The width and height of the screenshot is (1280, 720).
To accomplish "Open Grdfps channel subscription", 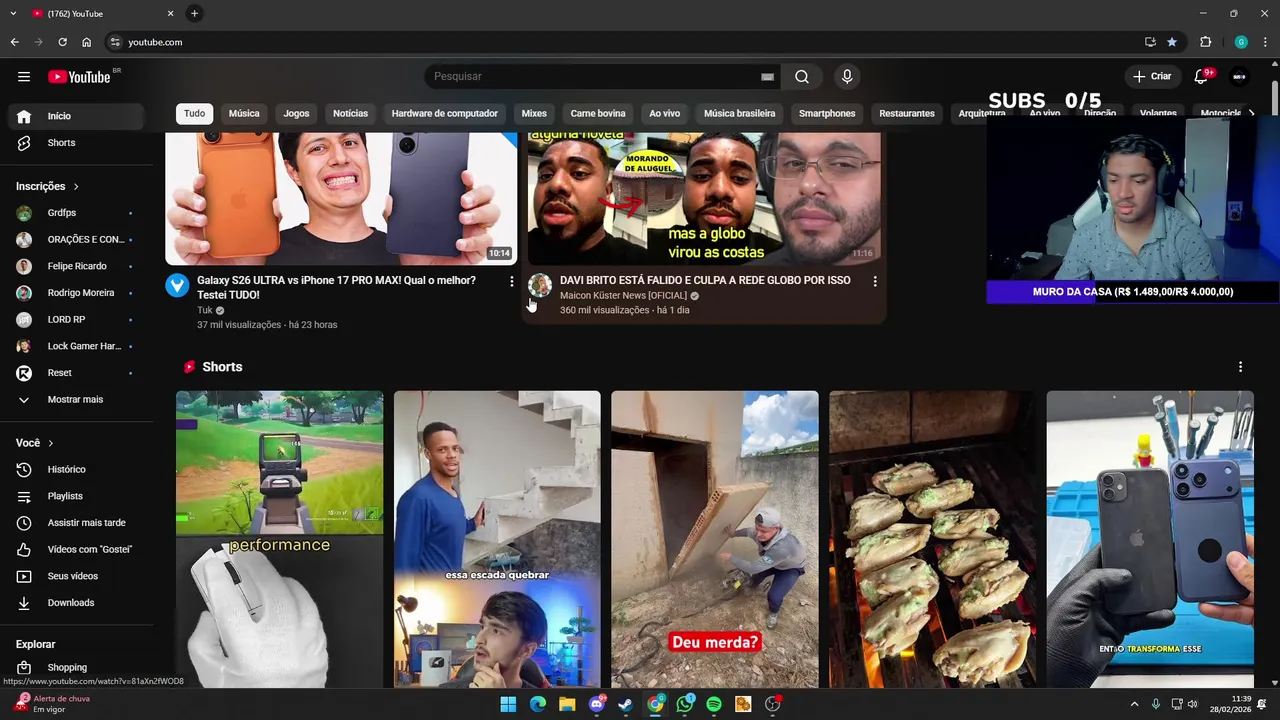I will pyautogui.click(x=75, y=213).
